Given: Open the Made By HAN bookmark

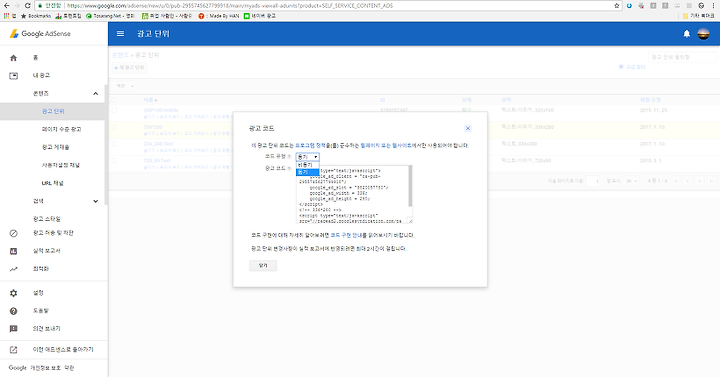Looking at the screenshot, I should [219, 16].
